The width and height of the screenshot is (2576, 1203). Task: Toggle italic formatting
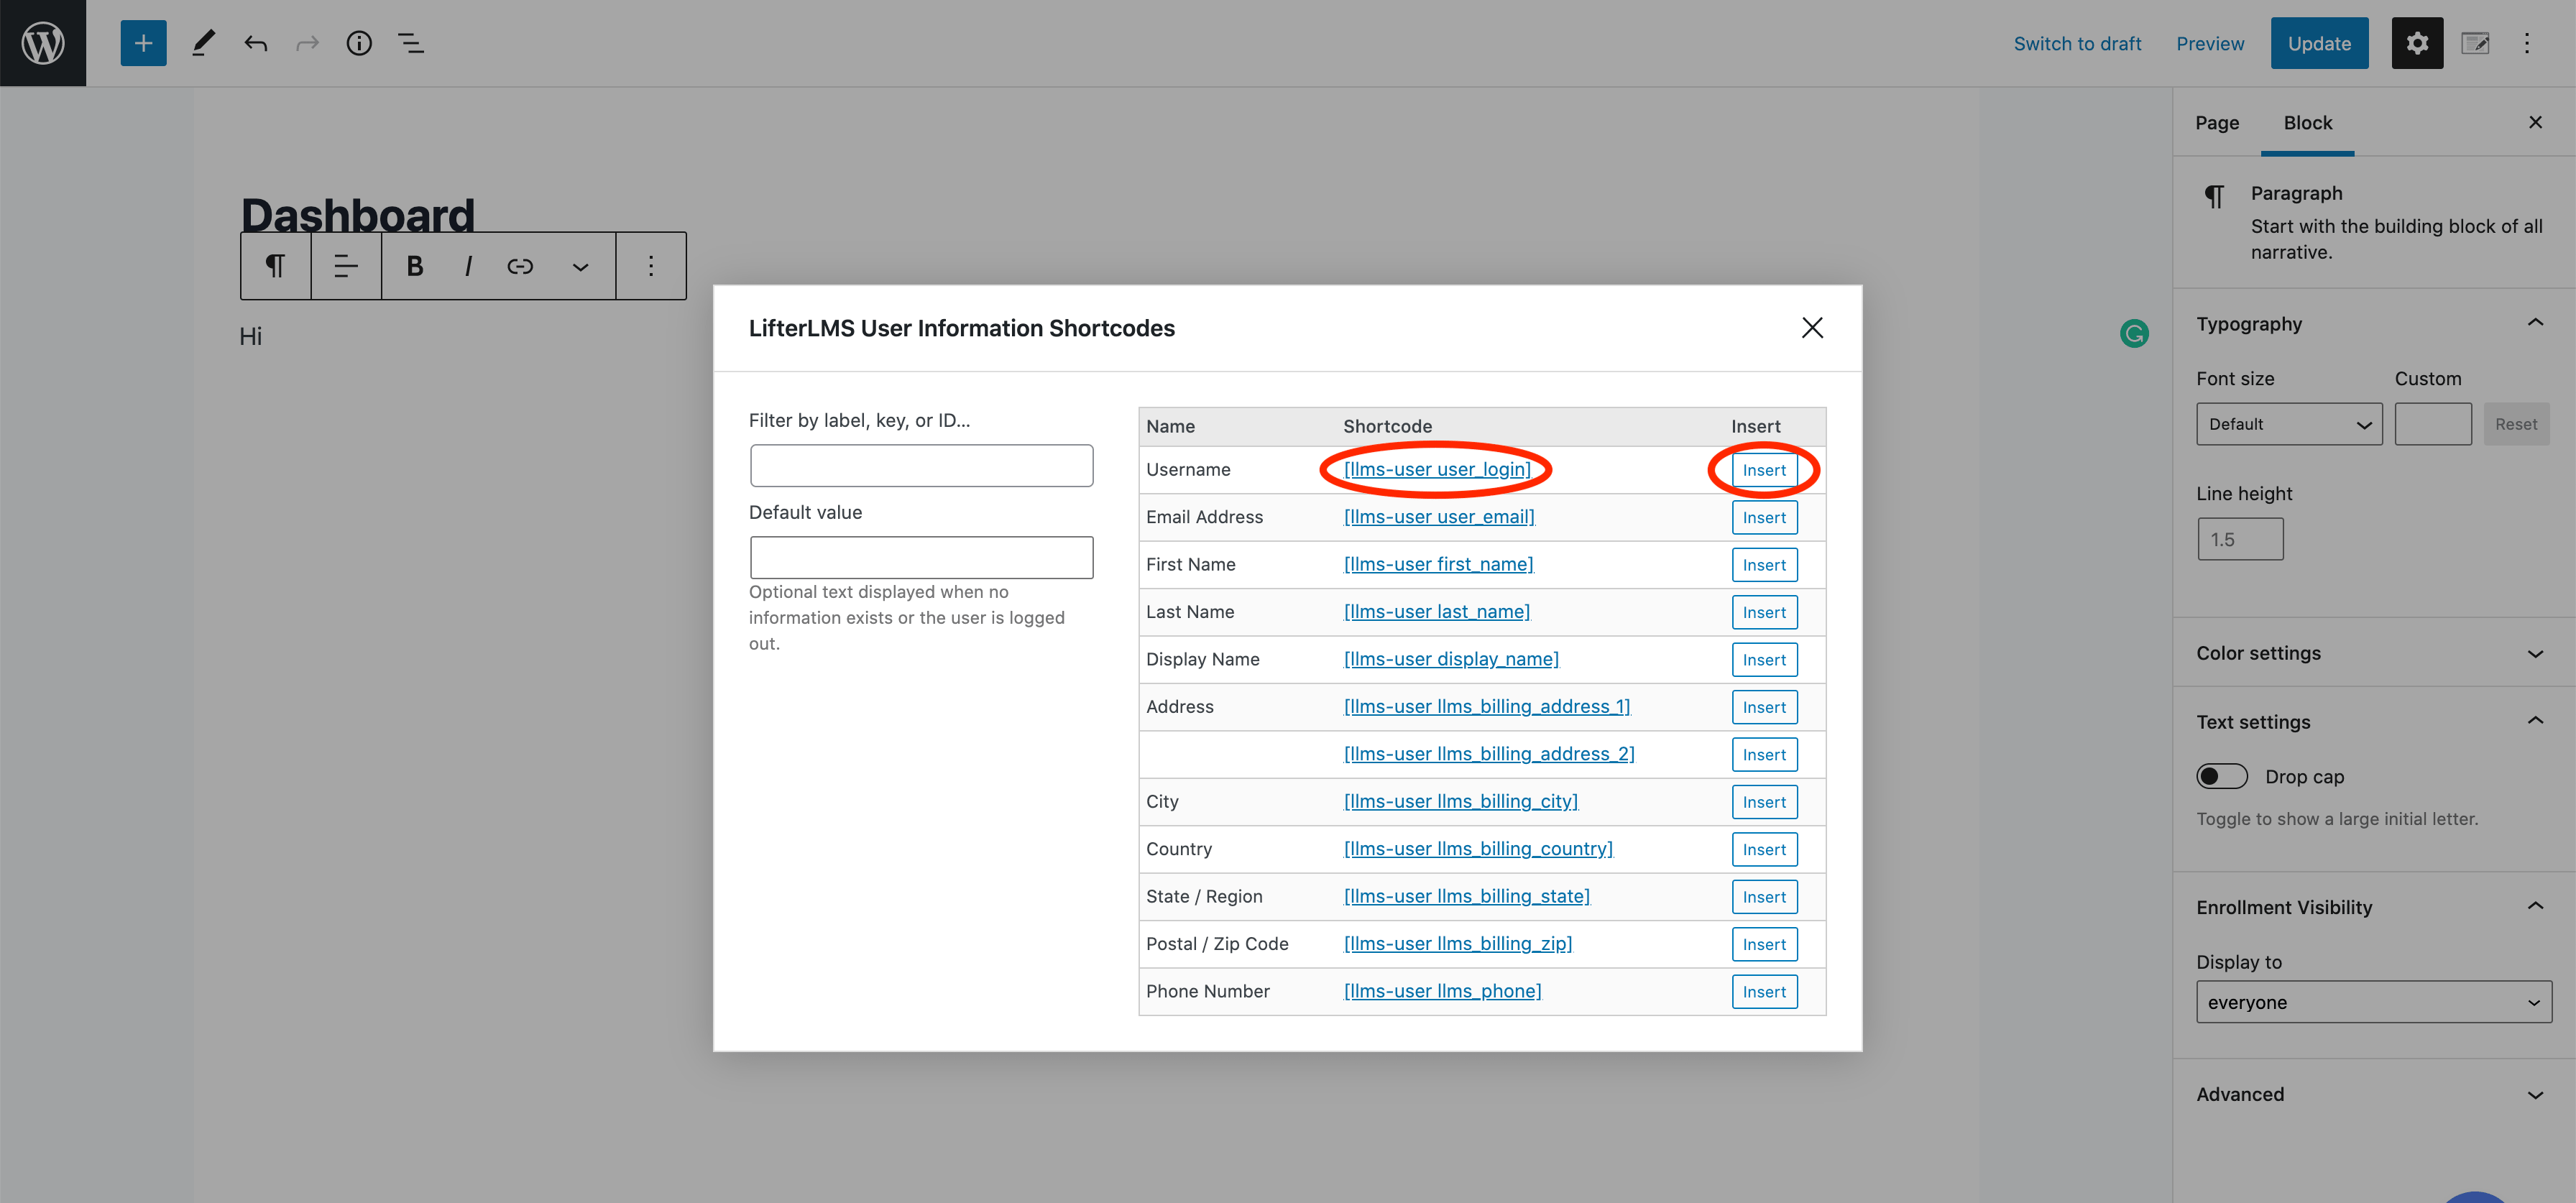(x=468, y=266)
